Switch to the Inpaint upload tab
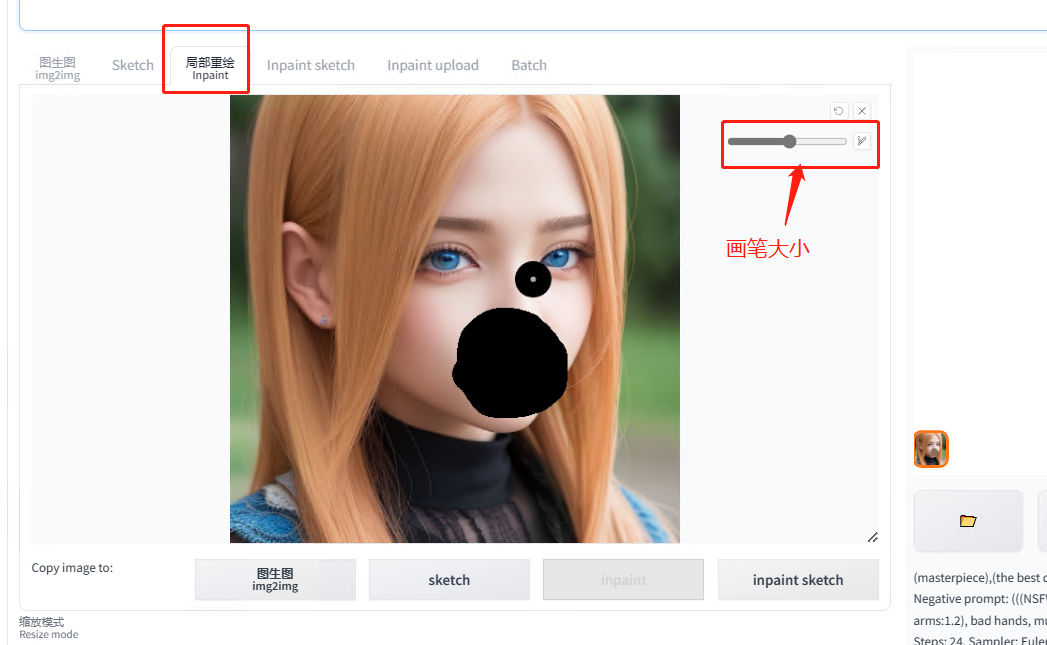The image size is (1047, 645). (x=432, y=65)
